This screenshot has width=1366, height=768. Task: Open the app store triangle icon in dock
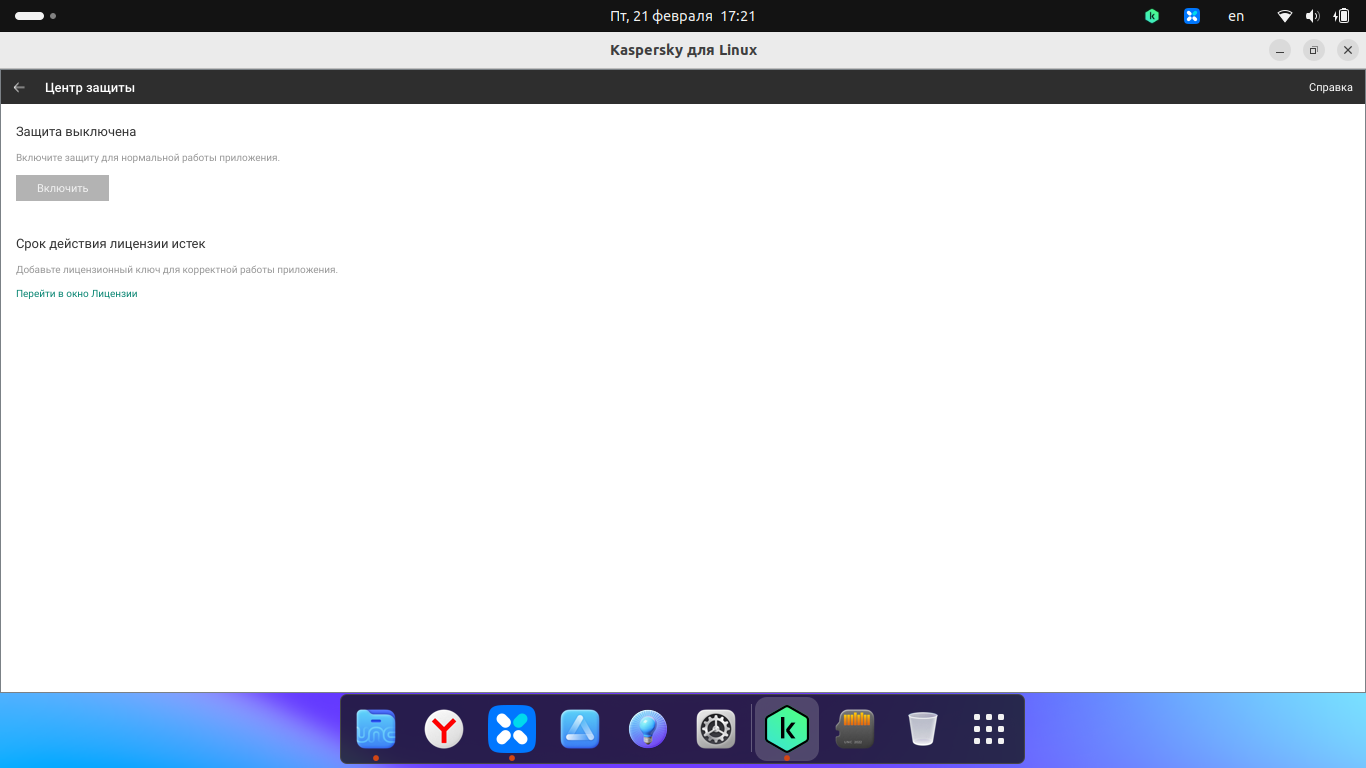pos(580,729)
